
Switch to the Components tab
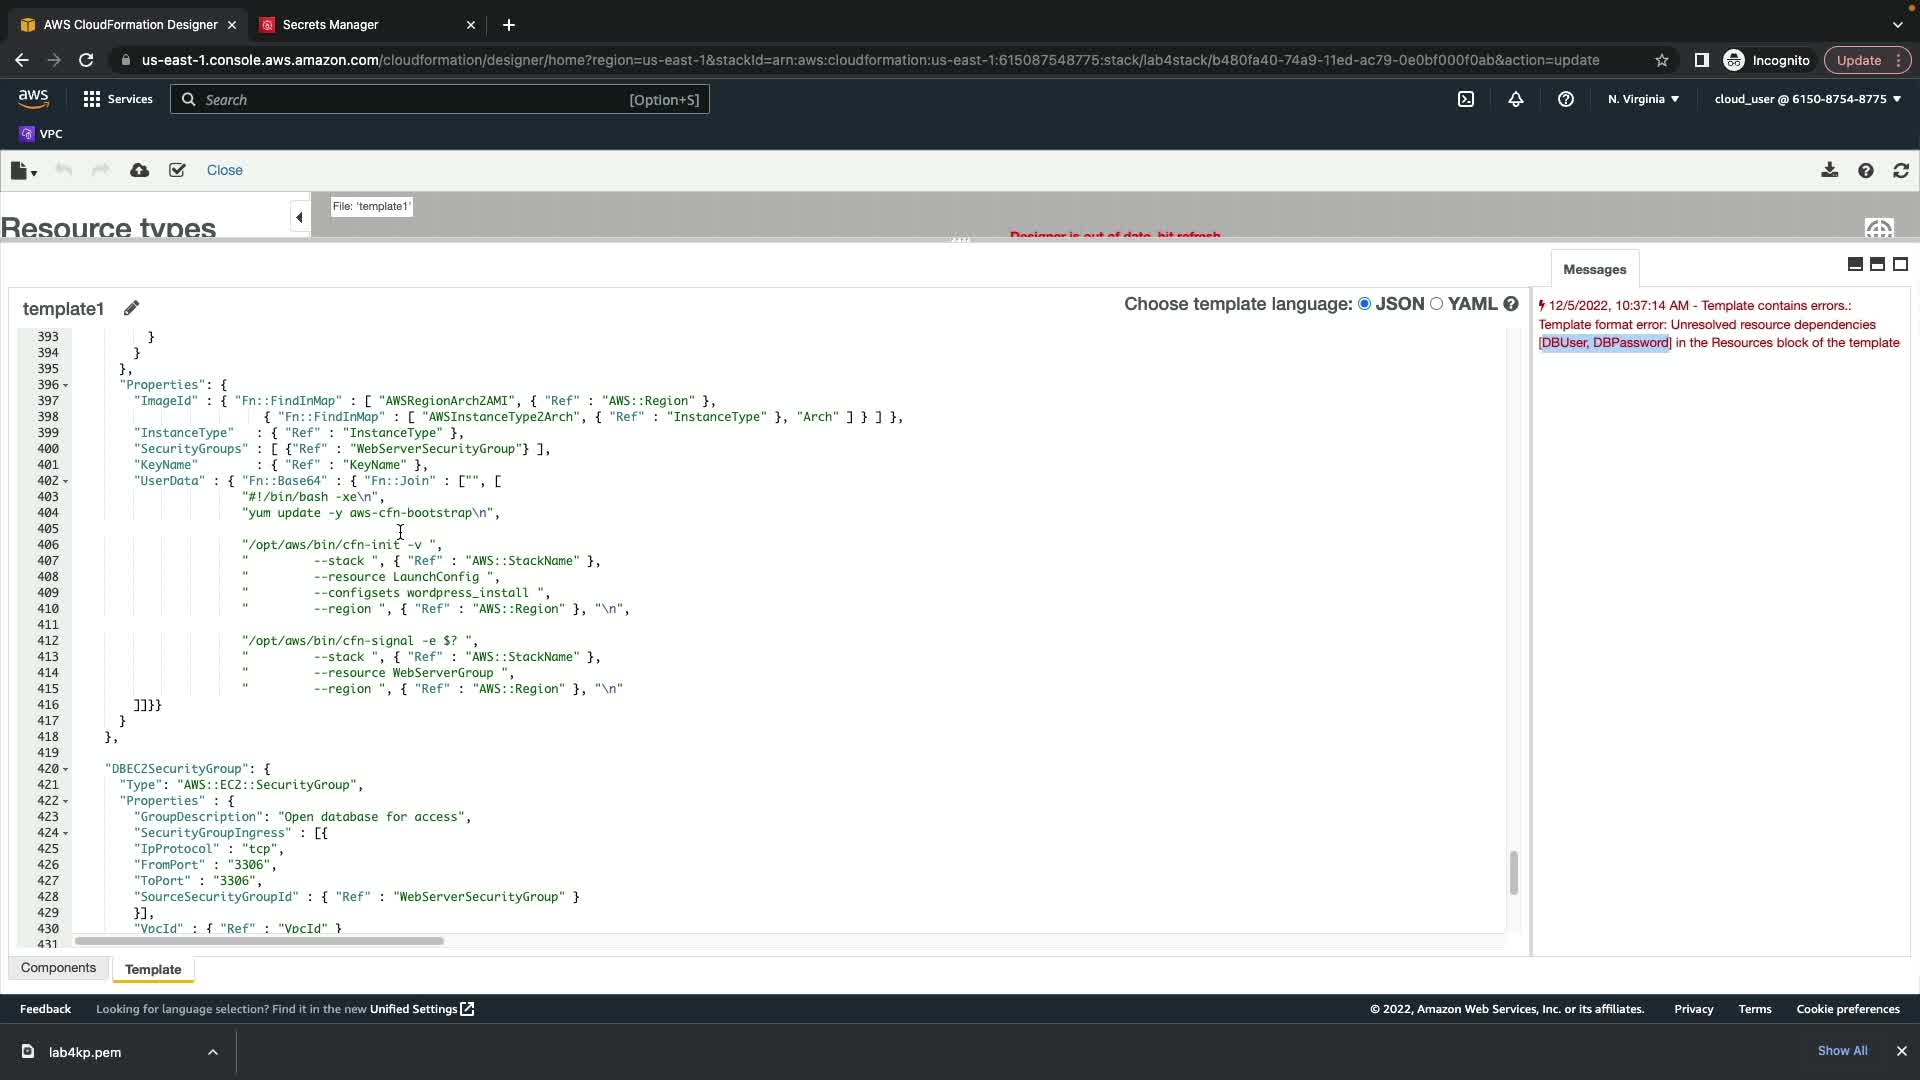click(58, 968)
